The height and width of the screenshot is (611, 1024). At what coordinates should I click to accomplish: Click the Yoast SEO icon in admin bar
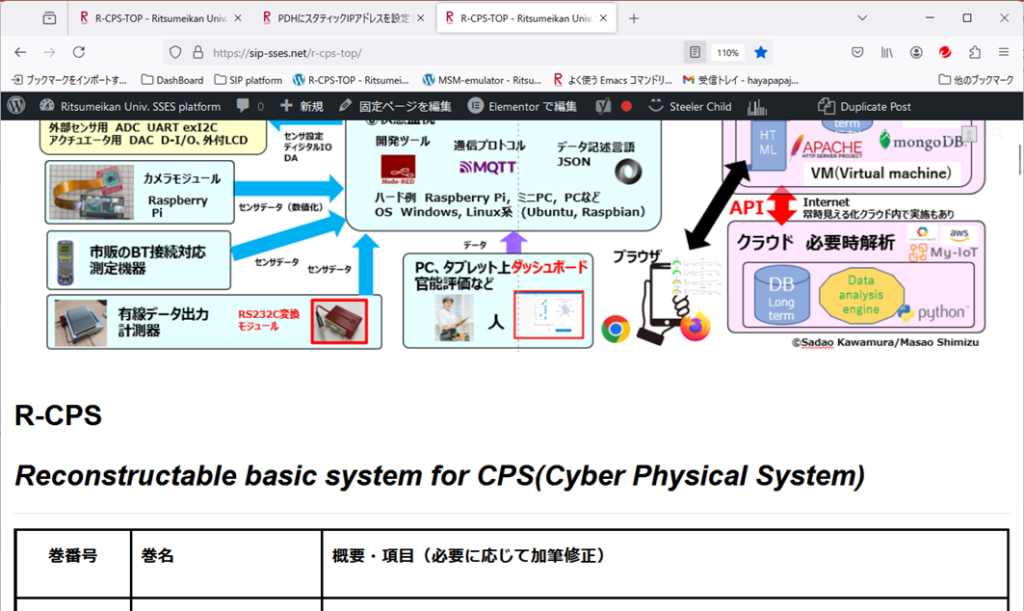[x=603, y=106]
